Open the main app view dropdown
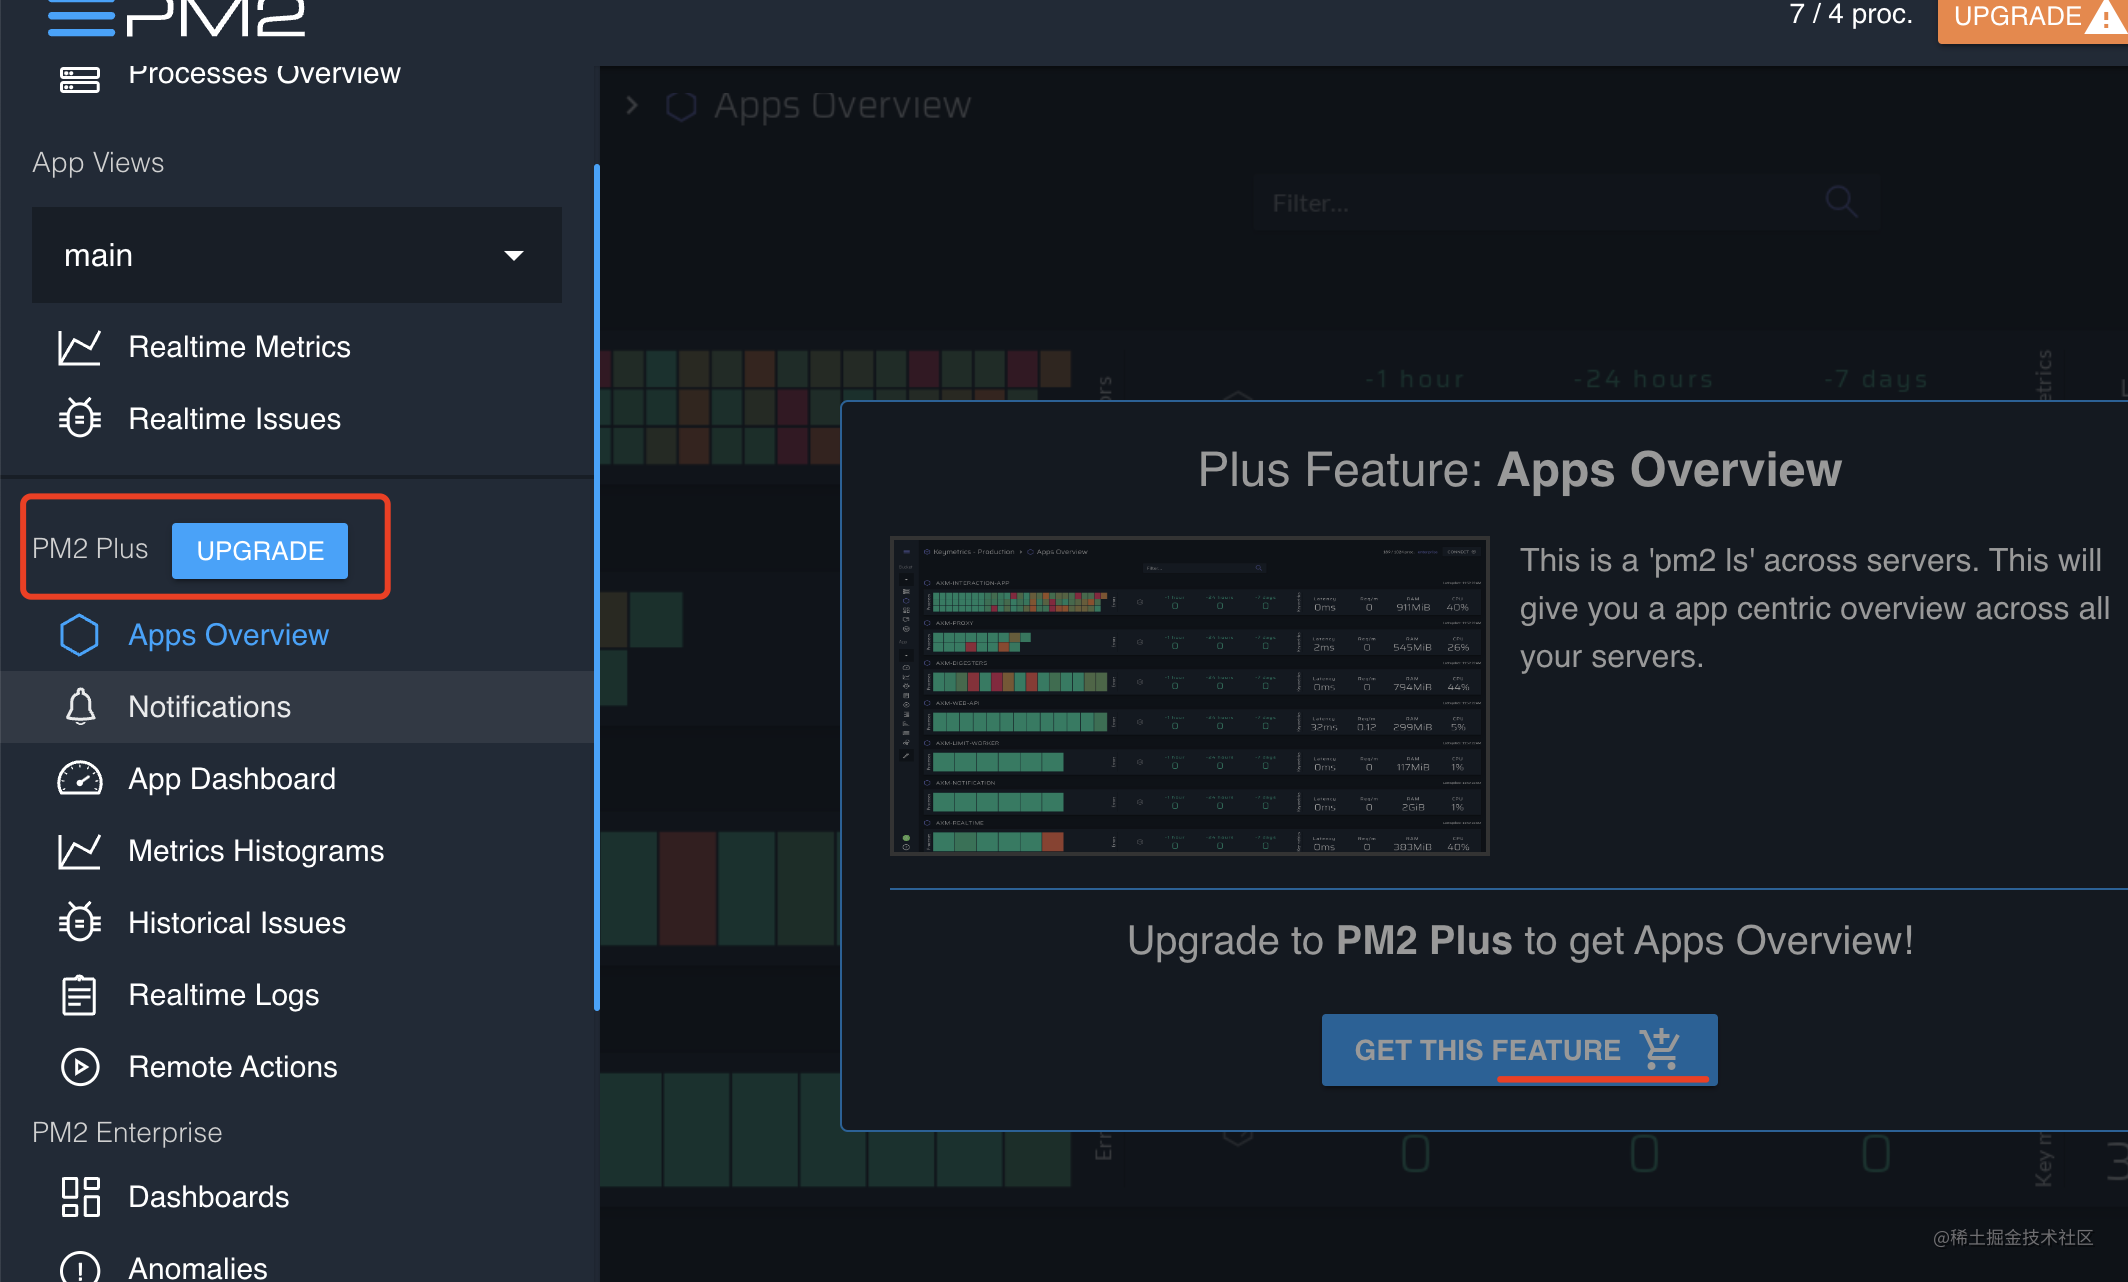The width and height of the screenshot is (2128, 1282). tap(296, 255)
